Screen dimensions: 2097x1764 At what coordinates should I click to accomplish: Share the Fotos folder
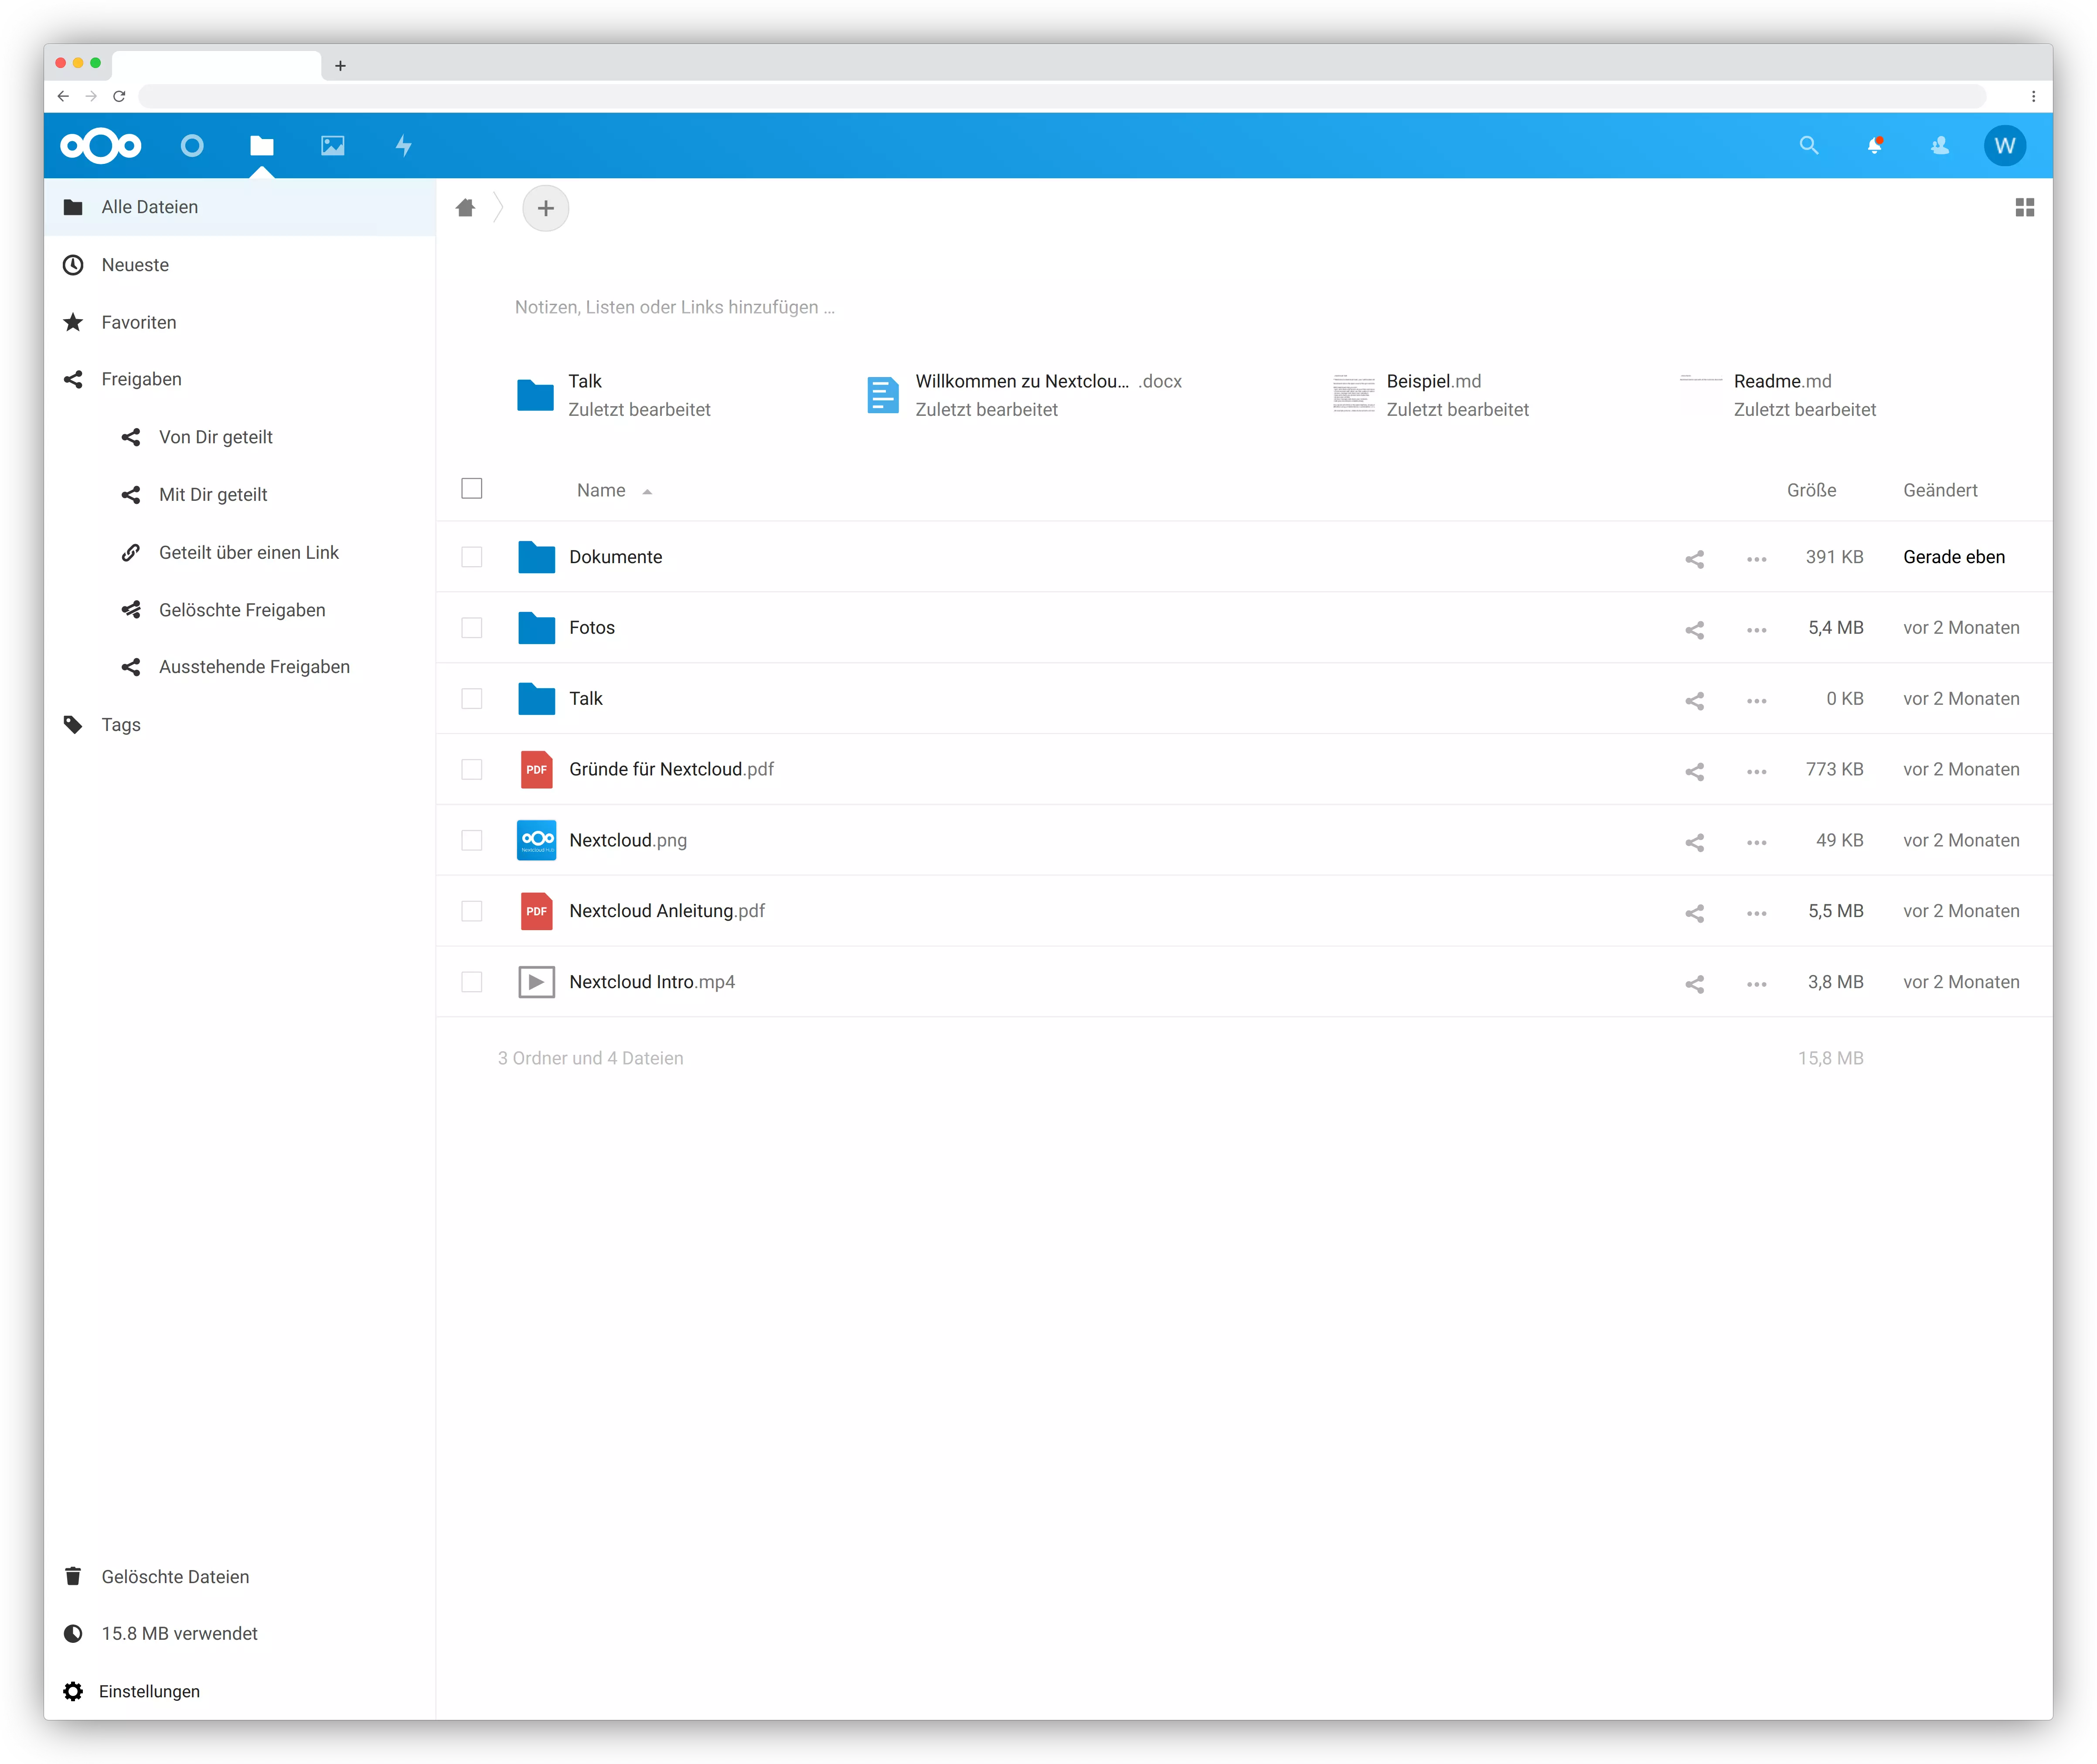coord(1694,629)
